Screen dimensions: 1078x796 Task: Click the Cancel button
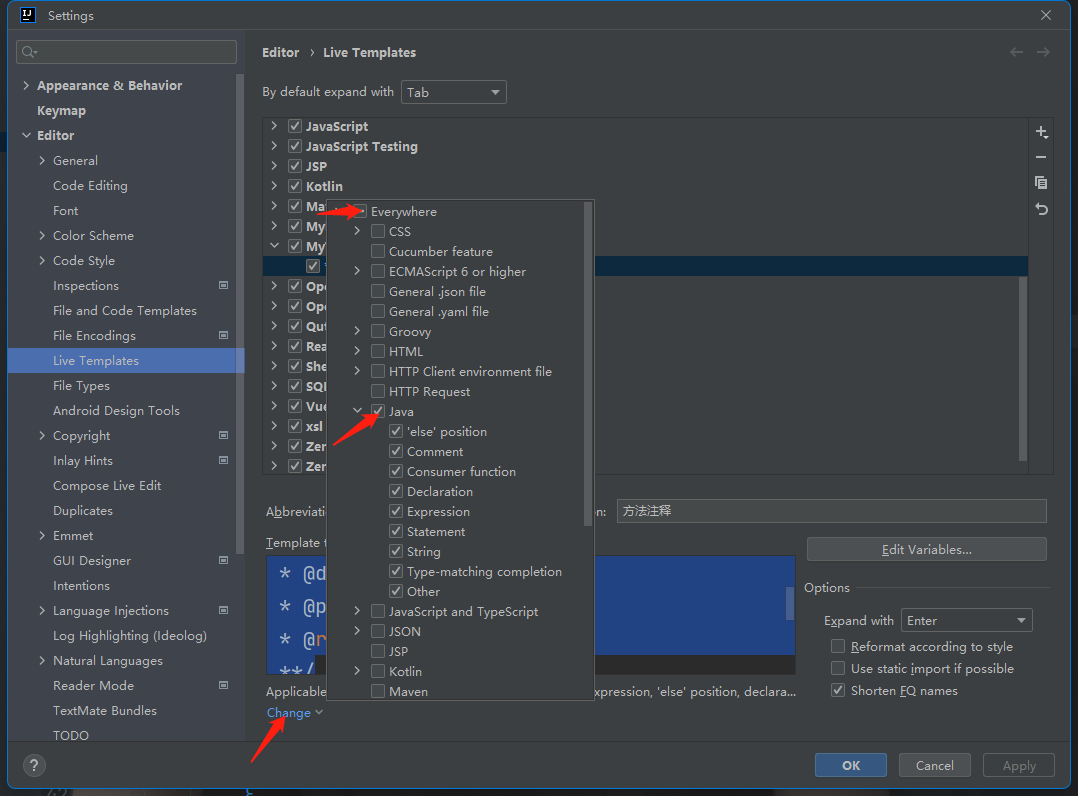pyautogui.click(x=934, y=765)
